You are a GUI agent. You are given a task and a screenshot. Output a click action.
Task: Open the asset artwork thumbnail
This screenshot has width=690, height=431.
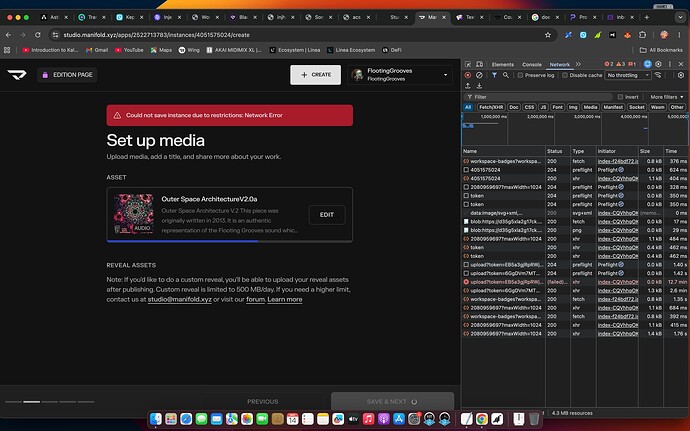click(134, 214)
